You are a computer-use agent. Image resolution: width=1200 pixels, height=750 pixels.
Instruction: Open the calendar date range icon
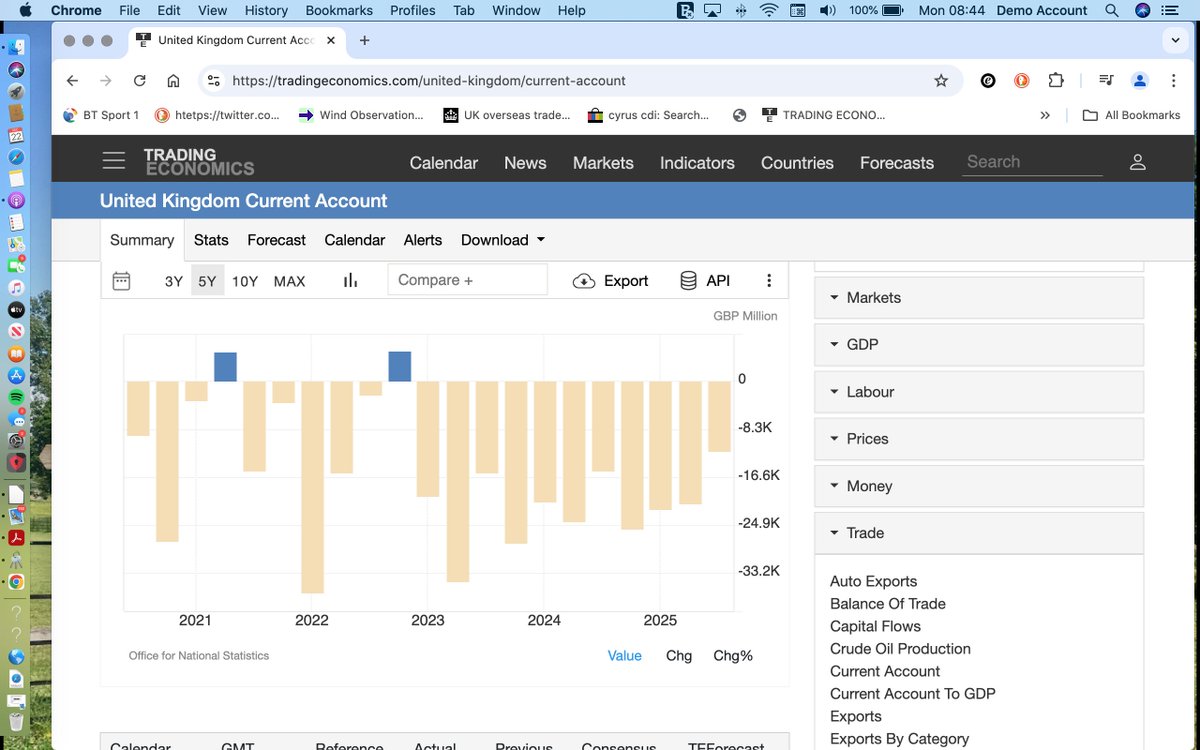tap(121, 281)
